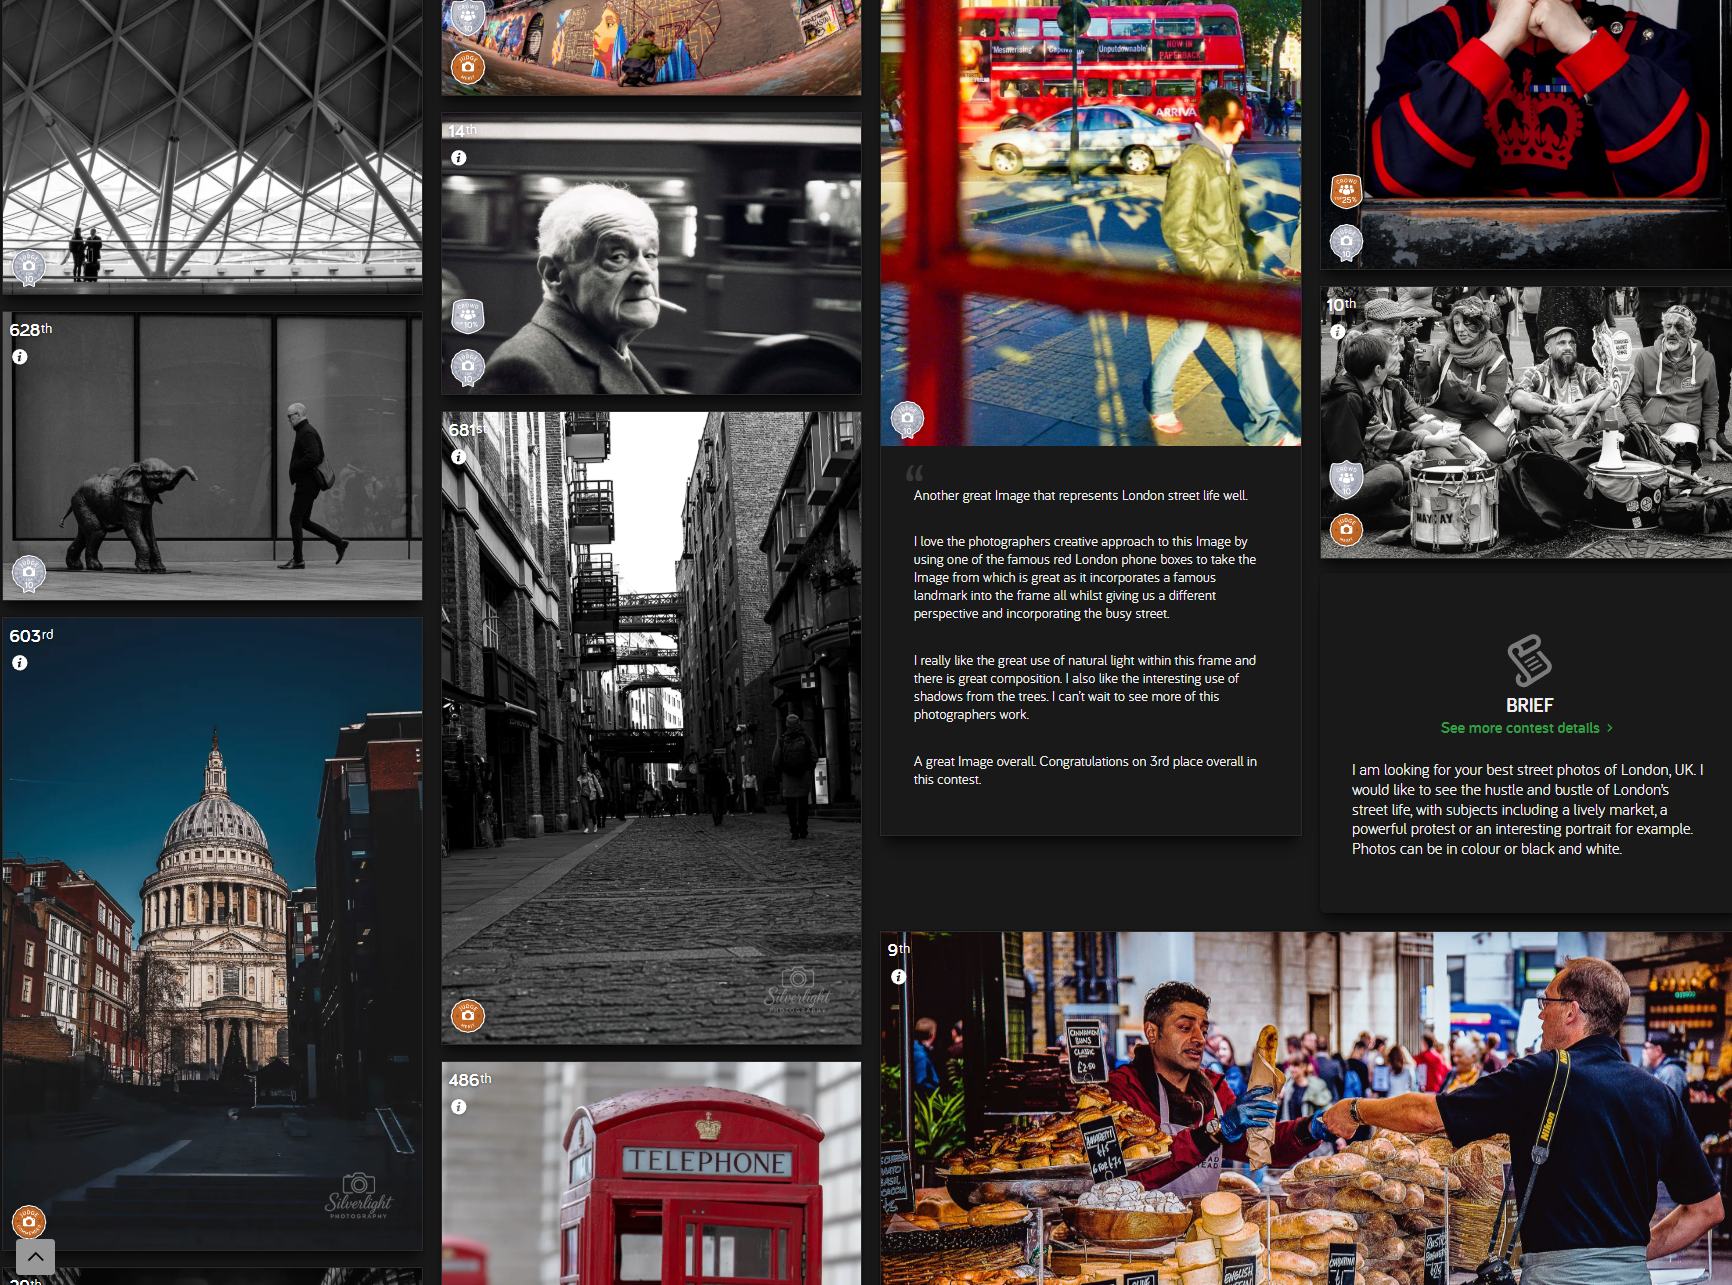
Task: Open the cobbled alley black-and-white photo
Action: tap(651, 728)
